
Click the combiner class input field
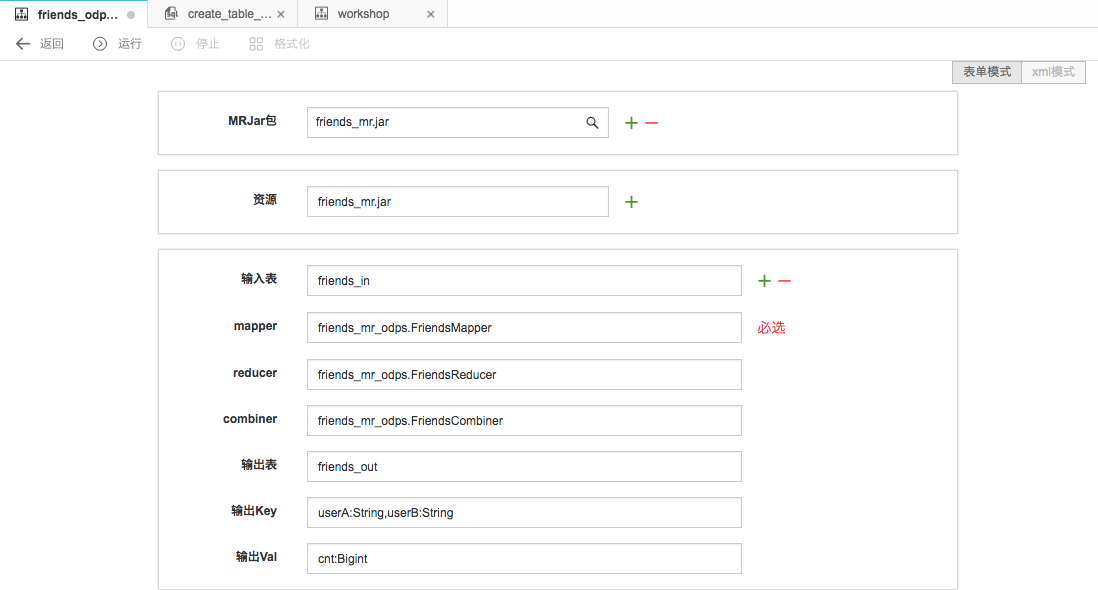pyautogui.click(x=524, y=420)
